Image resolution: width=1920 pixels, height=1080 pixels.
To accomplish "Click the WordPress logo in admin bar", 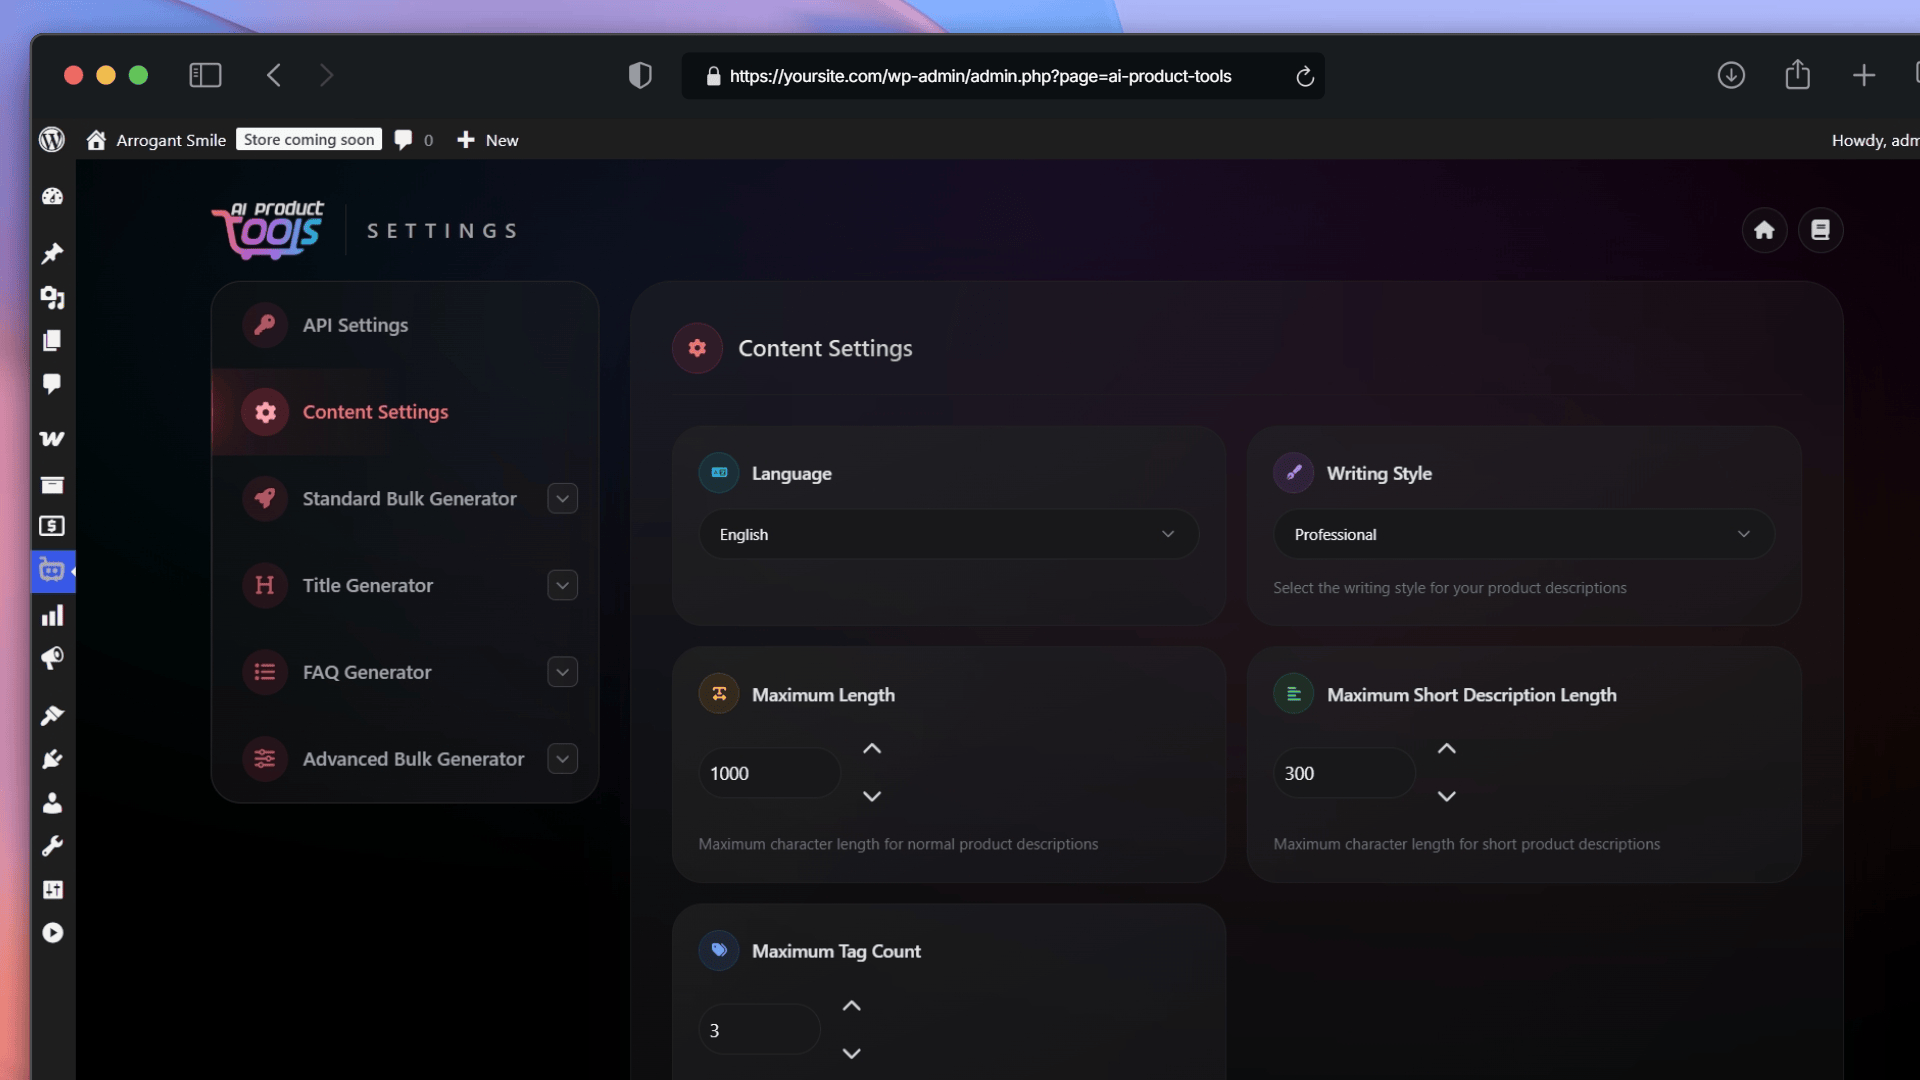I will [52, 140].
